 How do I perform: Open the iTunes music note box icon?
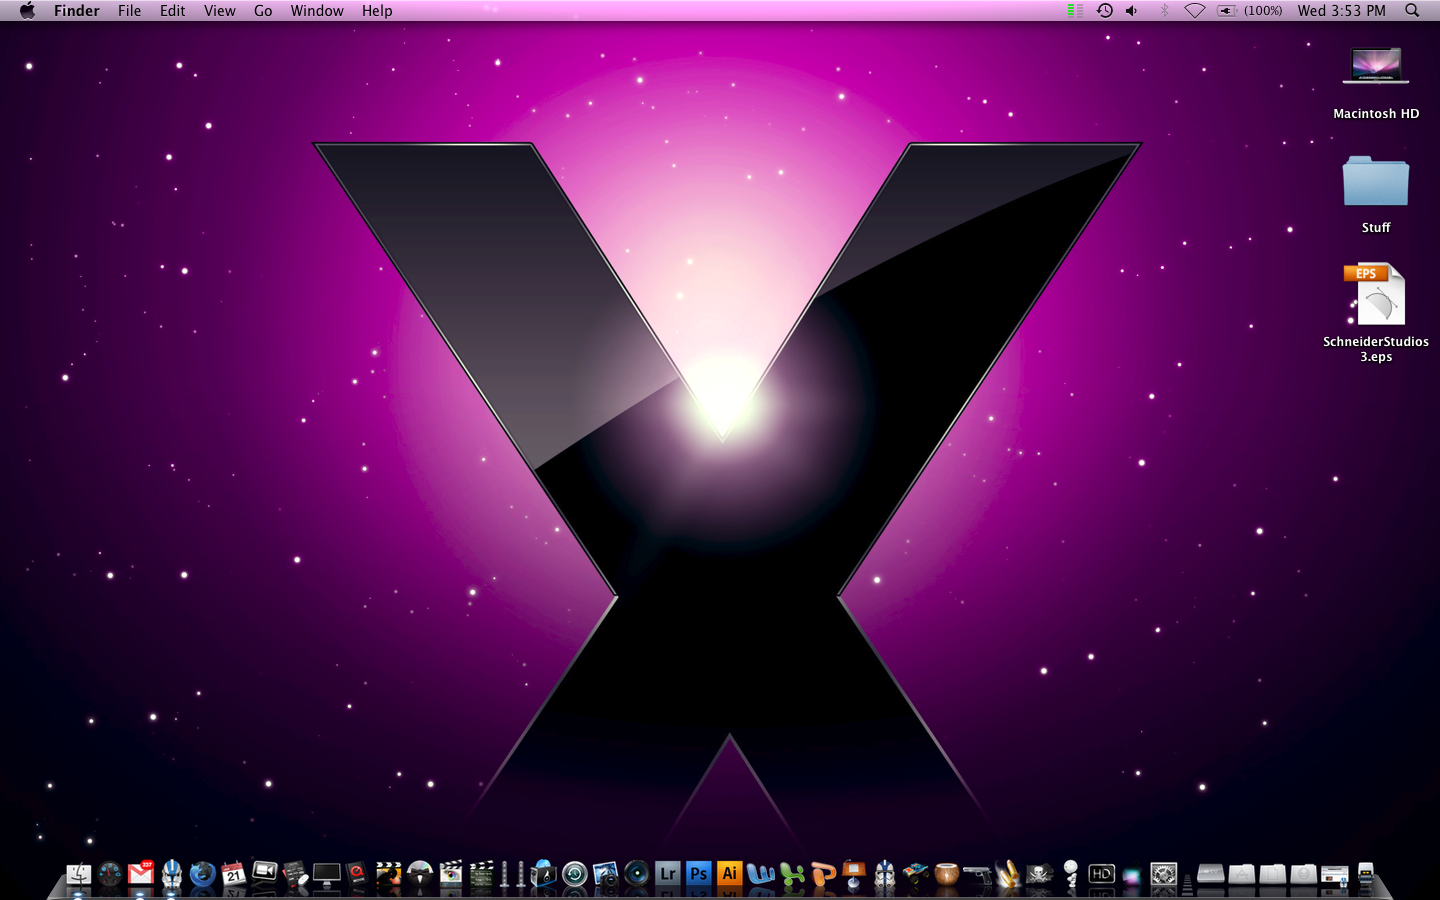543,874
